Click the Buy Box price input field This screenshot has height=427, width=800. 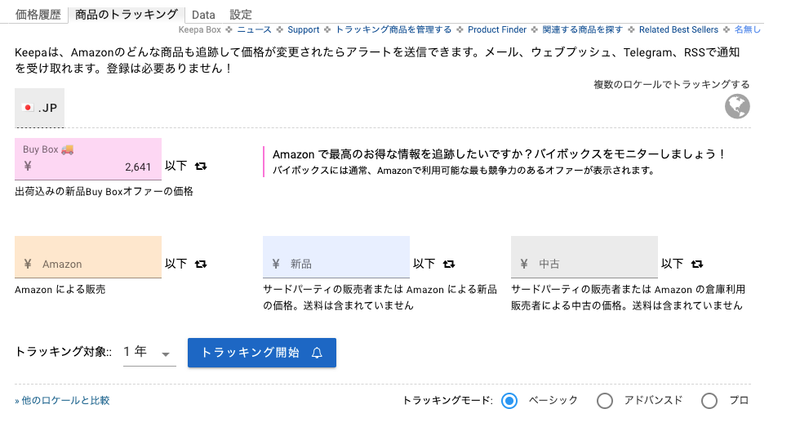[88, 167]
